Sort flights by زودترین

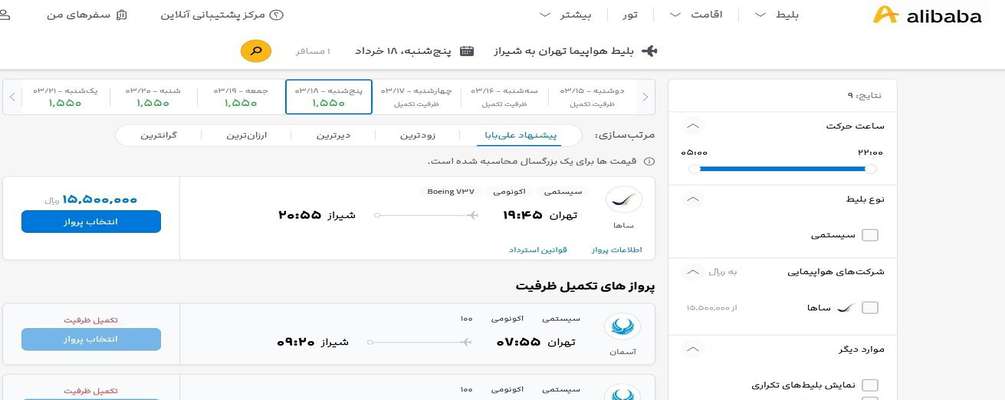418,135
